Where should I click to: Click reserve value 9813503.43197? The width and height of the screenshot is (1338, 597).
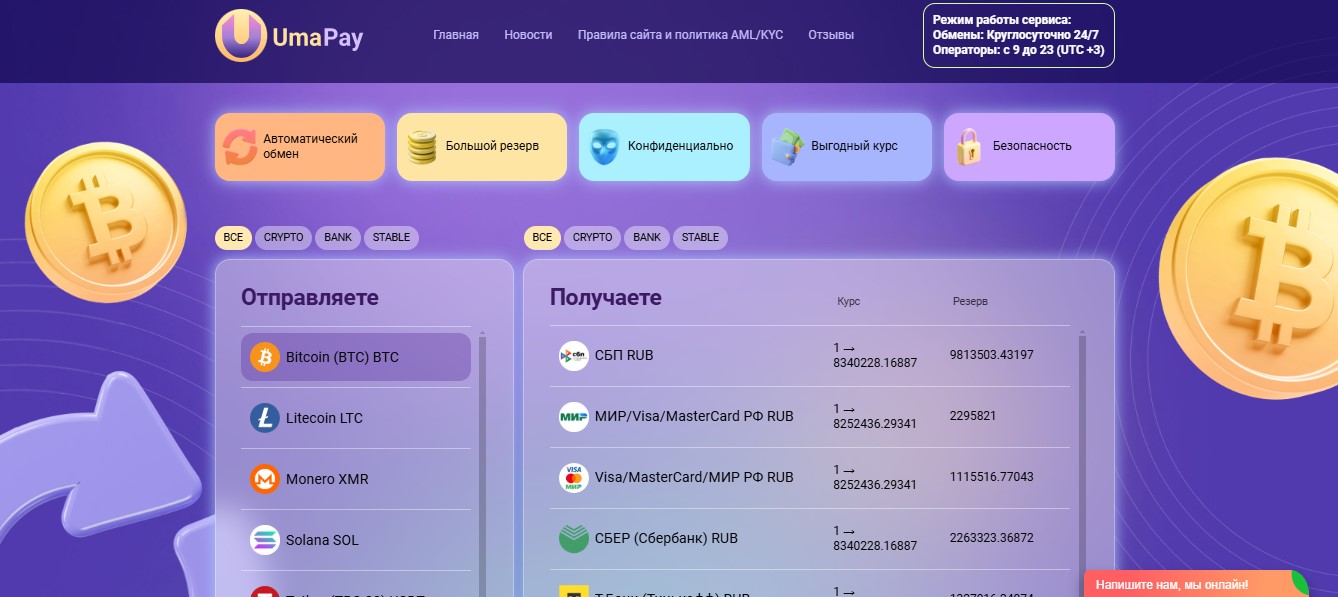point(992,355)
